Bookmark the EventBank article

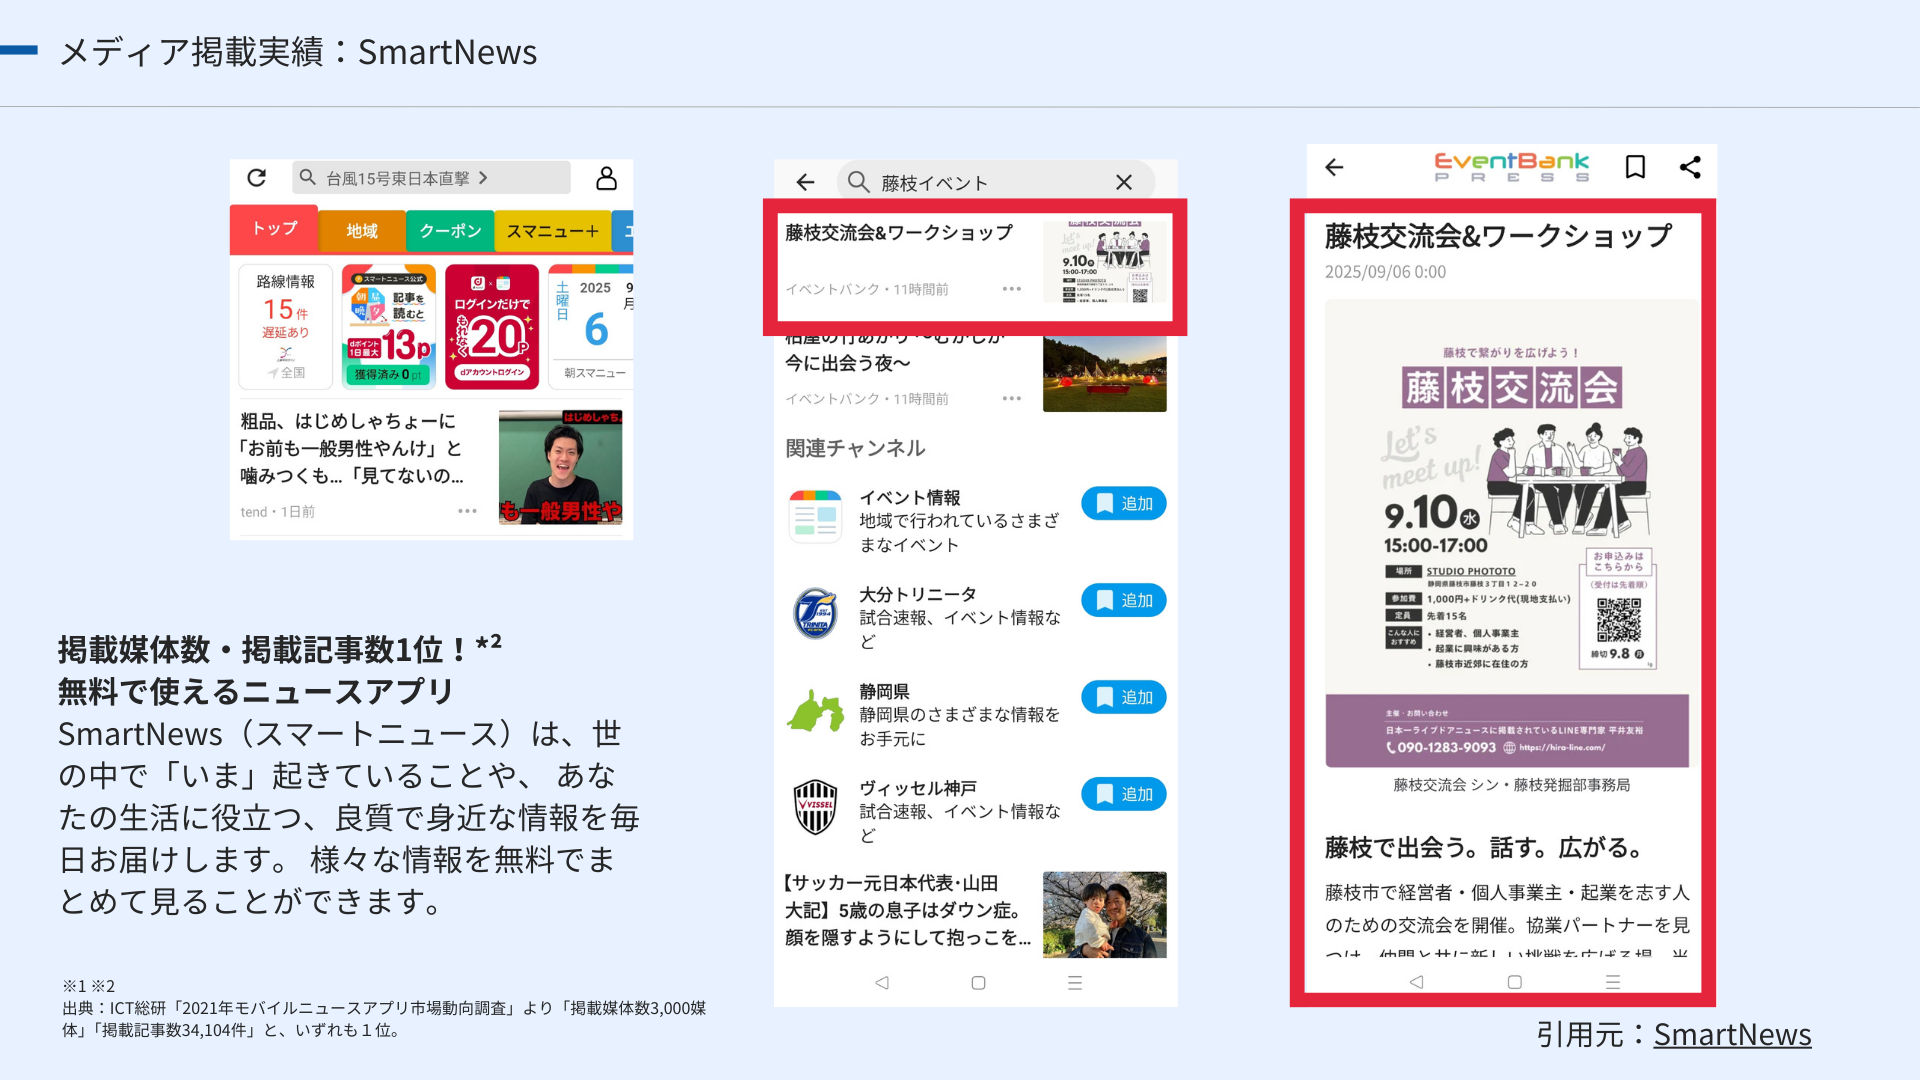(x=1635, y=167)
